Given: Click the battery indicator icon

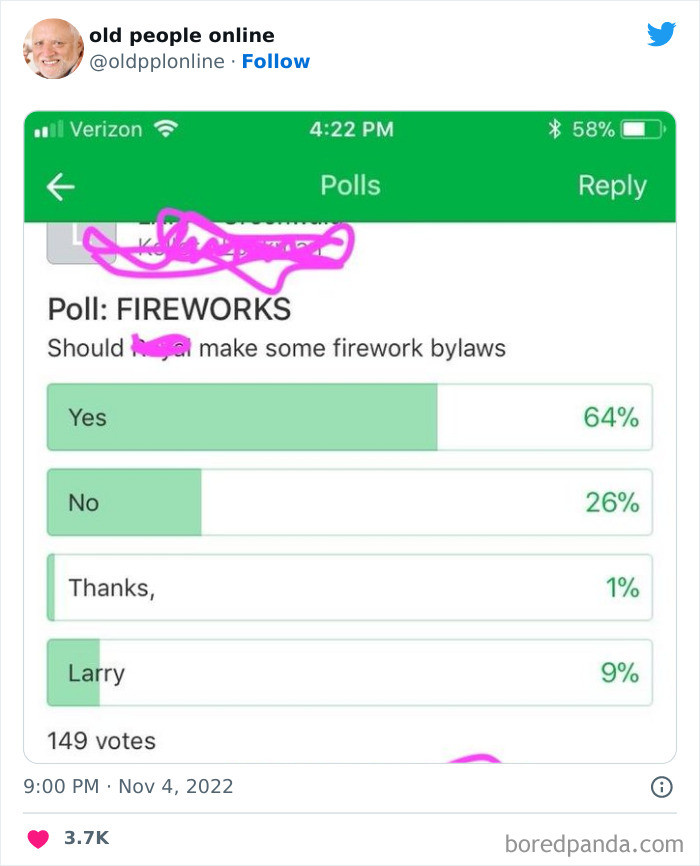Looking at the screenshot, I should (643, 129).
